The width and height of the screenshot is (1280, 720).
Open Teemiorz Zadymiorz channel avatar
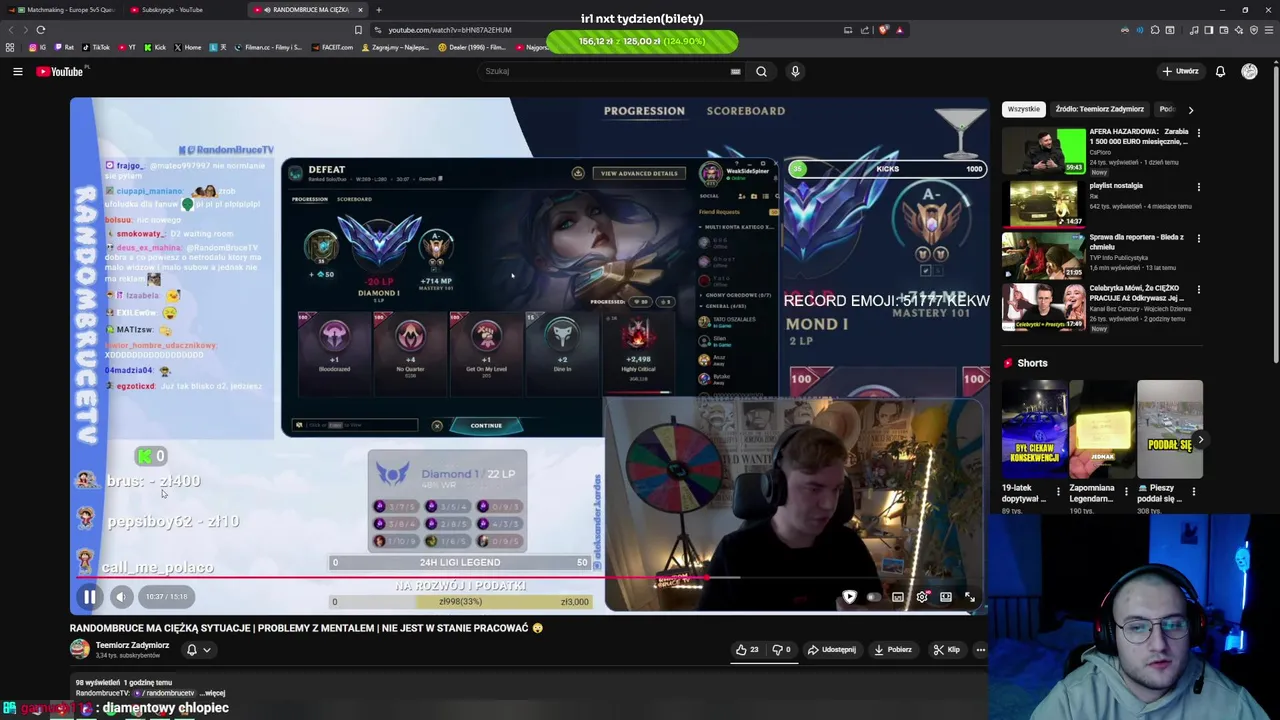(x=79, y=650)
